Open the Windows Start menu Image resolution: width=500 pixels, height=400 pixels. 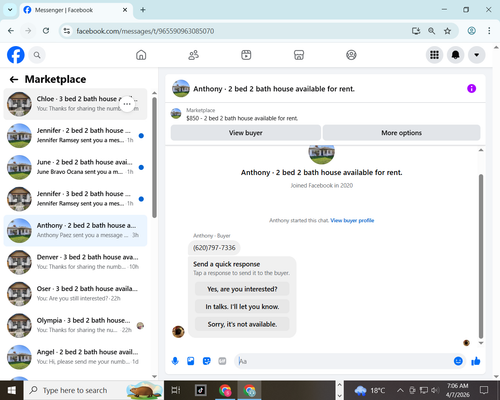pos(12,390)
